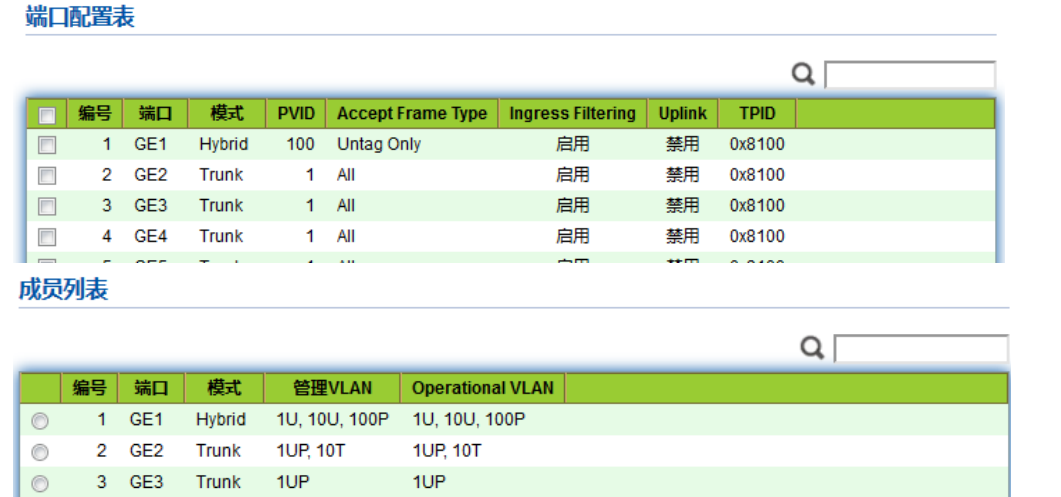Image resolution: width=1061 pixels, height=497 pixels.
Task: Tick the select-all checkbox in header row
Action: click(x=46, y=114)
